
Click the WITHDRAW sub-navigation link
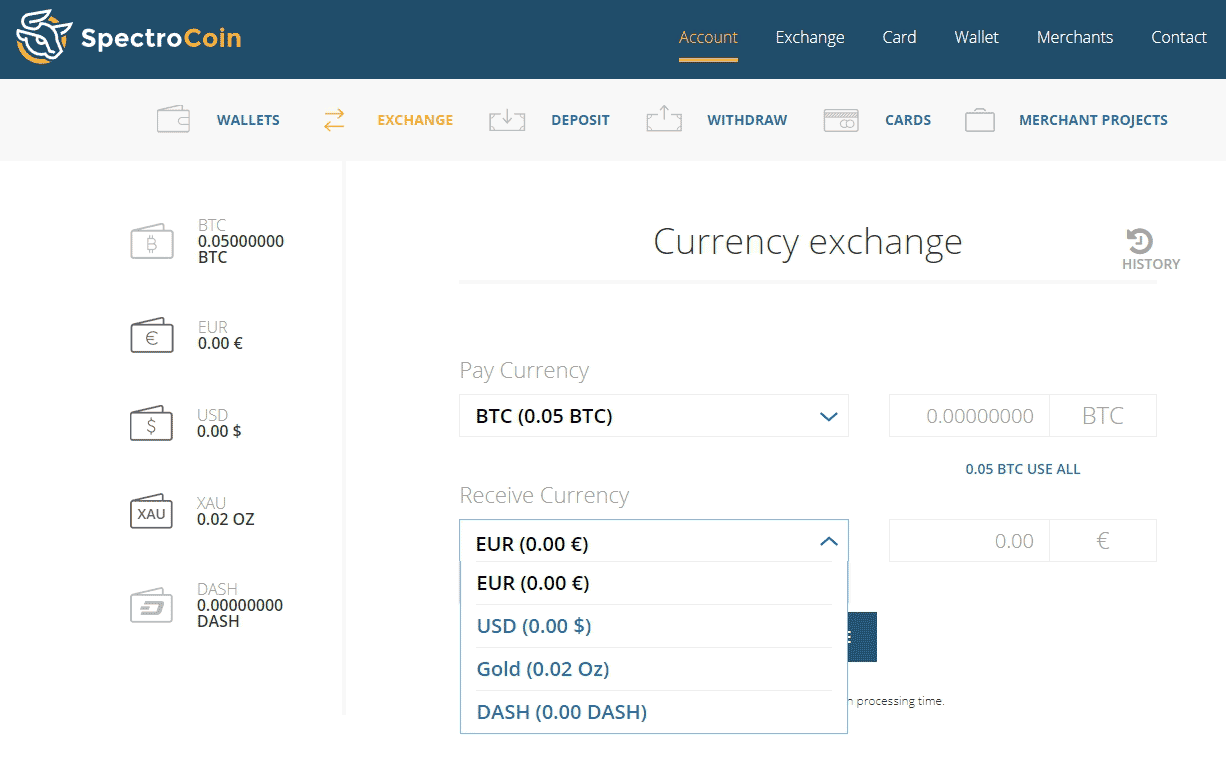click(x=747, y=120)
